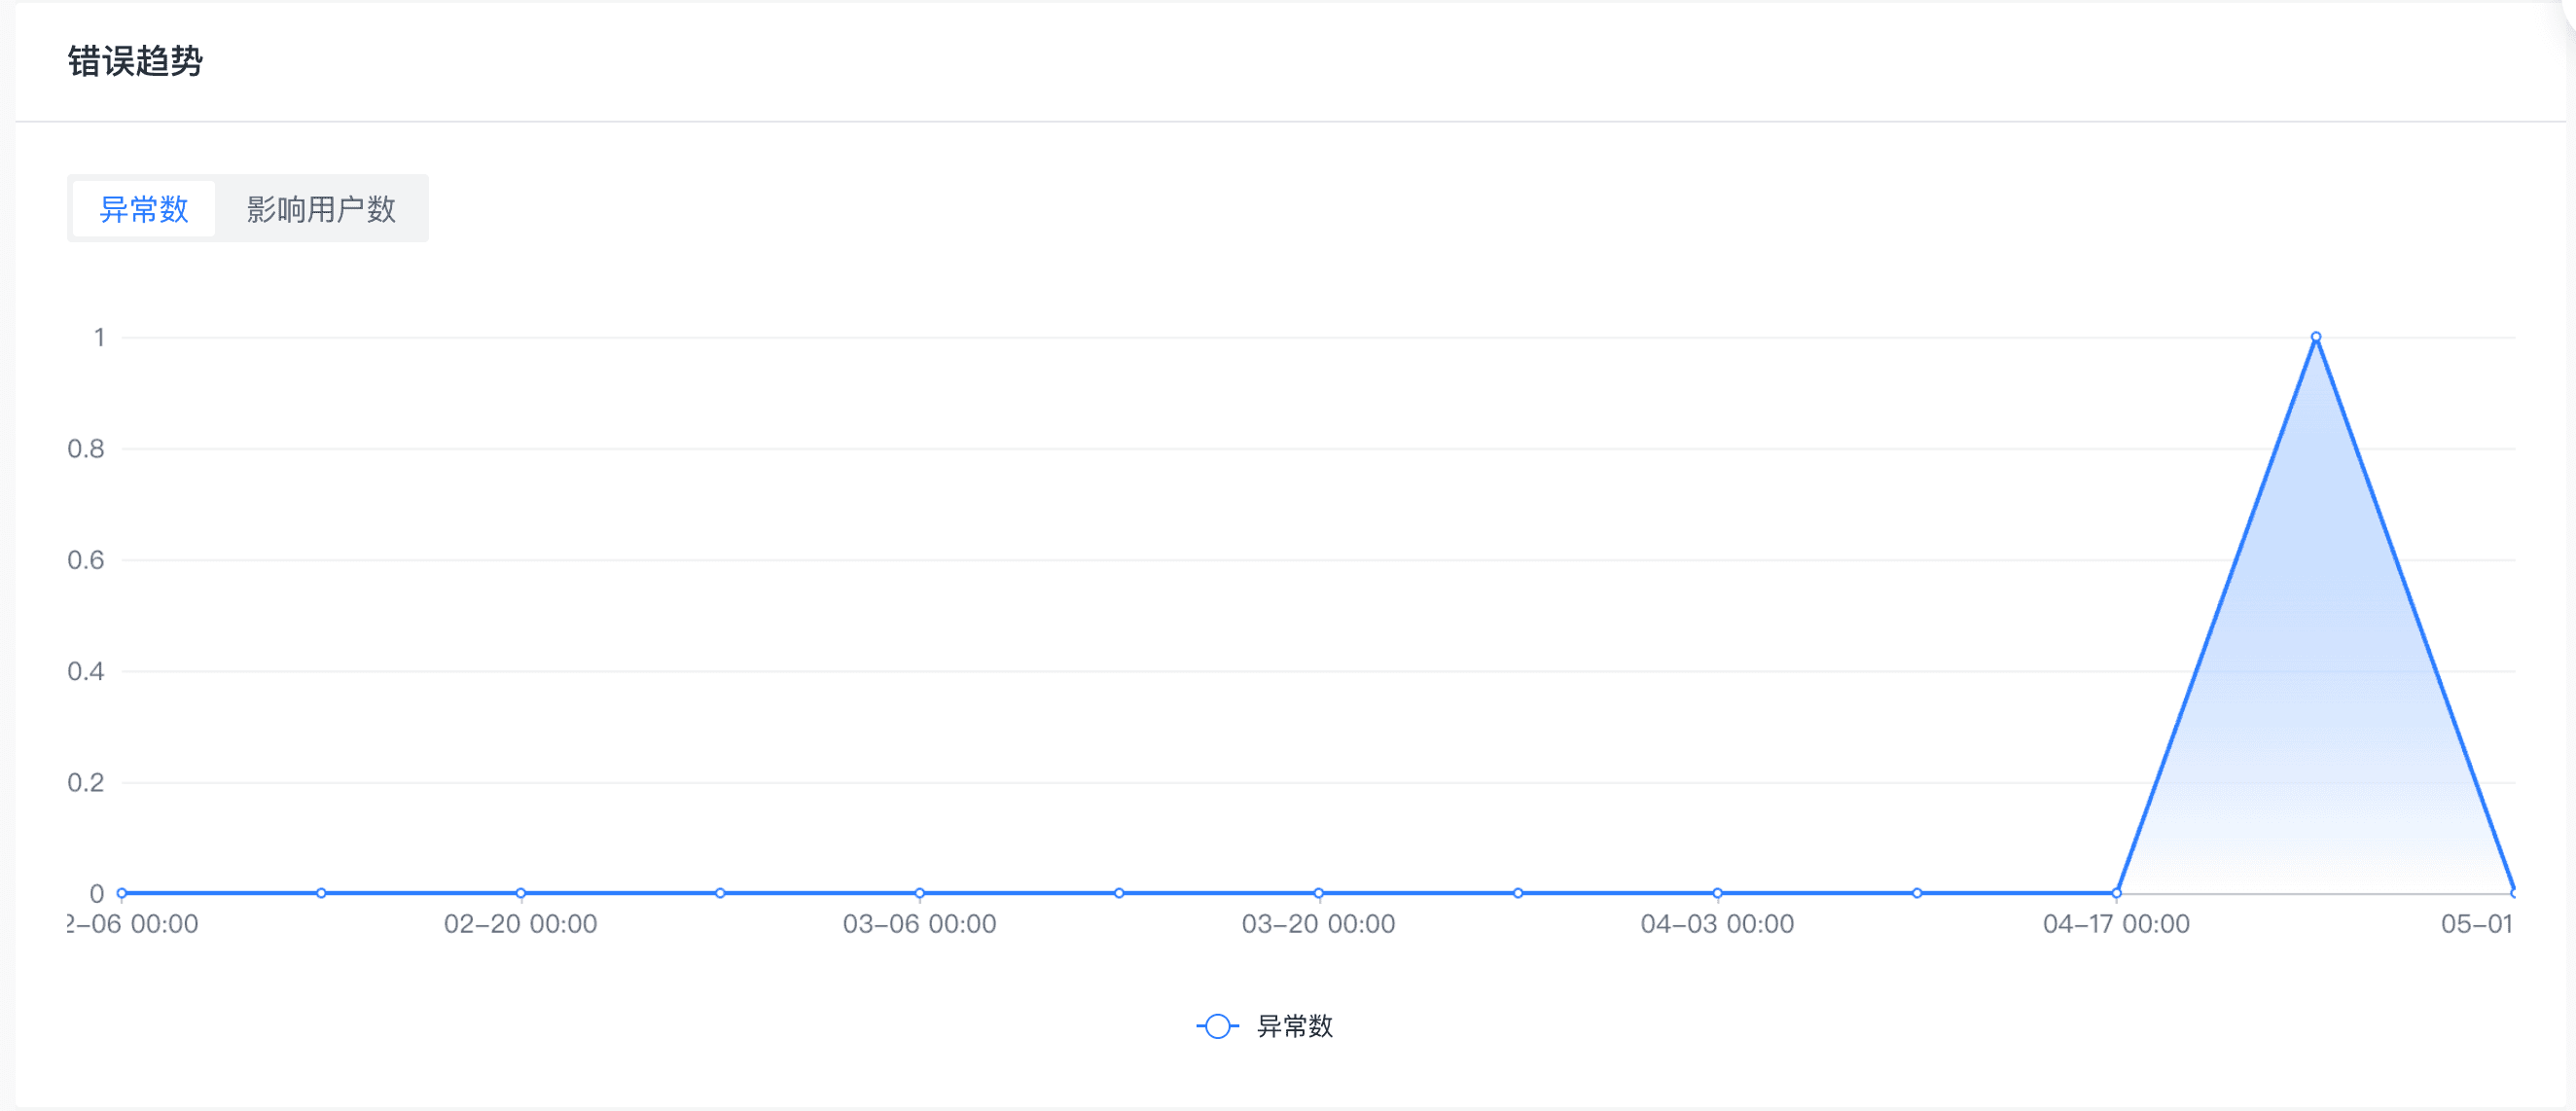Click the first data point at chart origin
2576x1111 pixels.
point(122,893)
